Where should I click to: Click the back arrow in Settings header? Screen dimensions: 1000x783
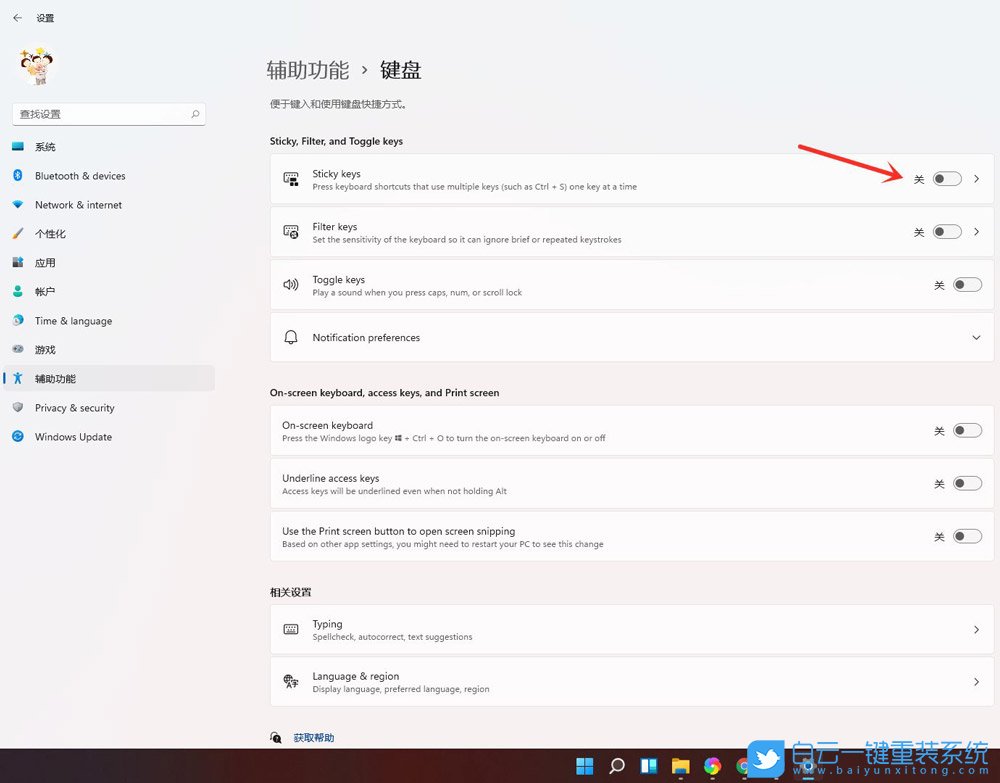tap(17, 18)
